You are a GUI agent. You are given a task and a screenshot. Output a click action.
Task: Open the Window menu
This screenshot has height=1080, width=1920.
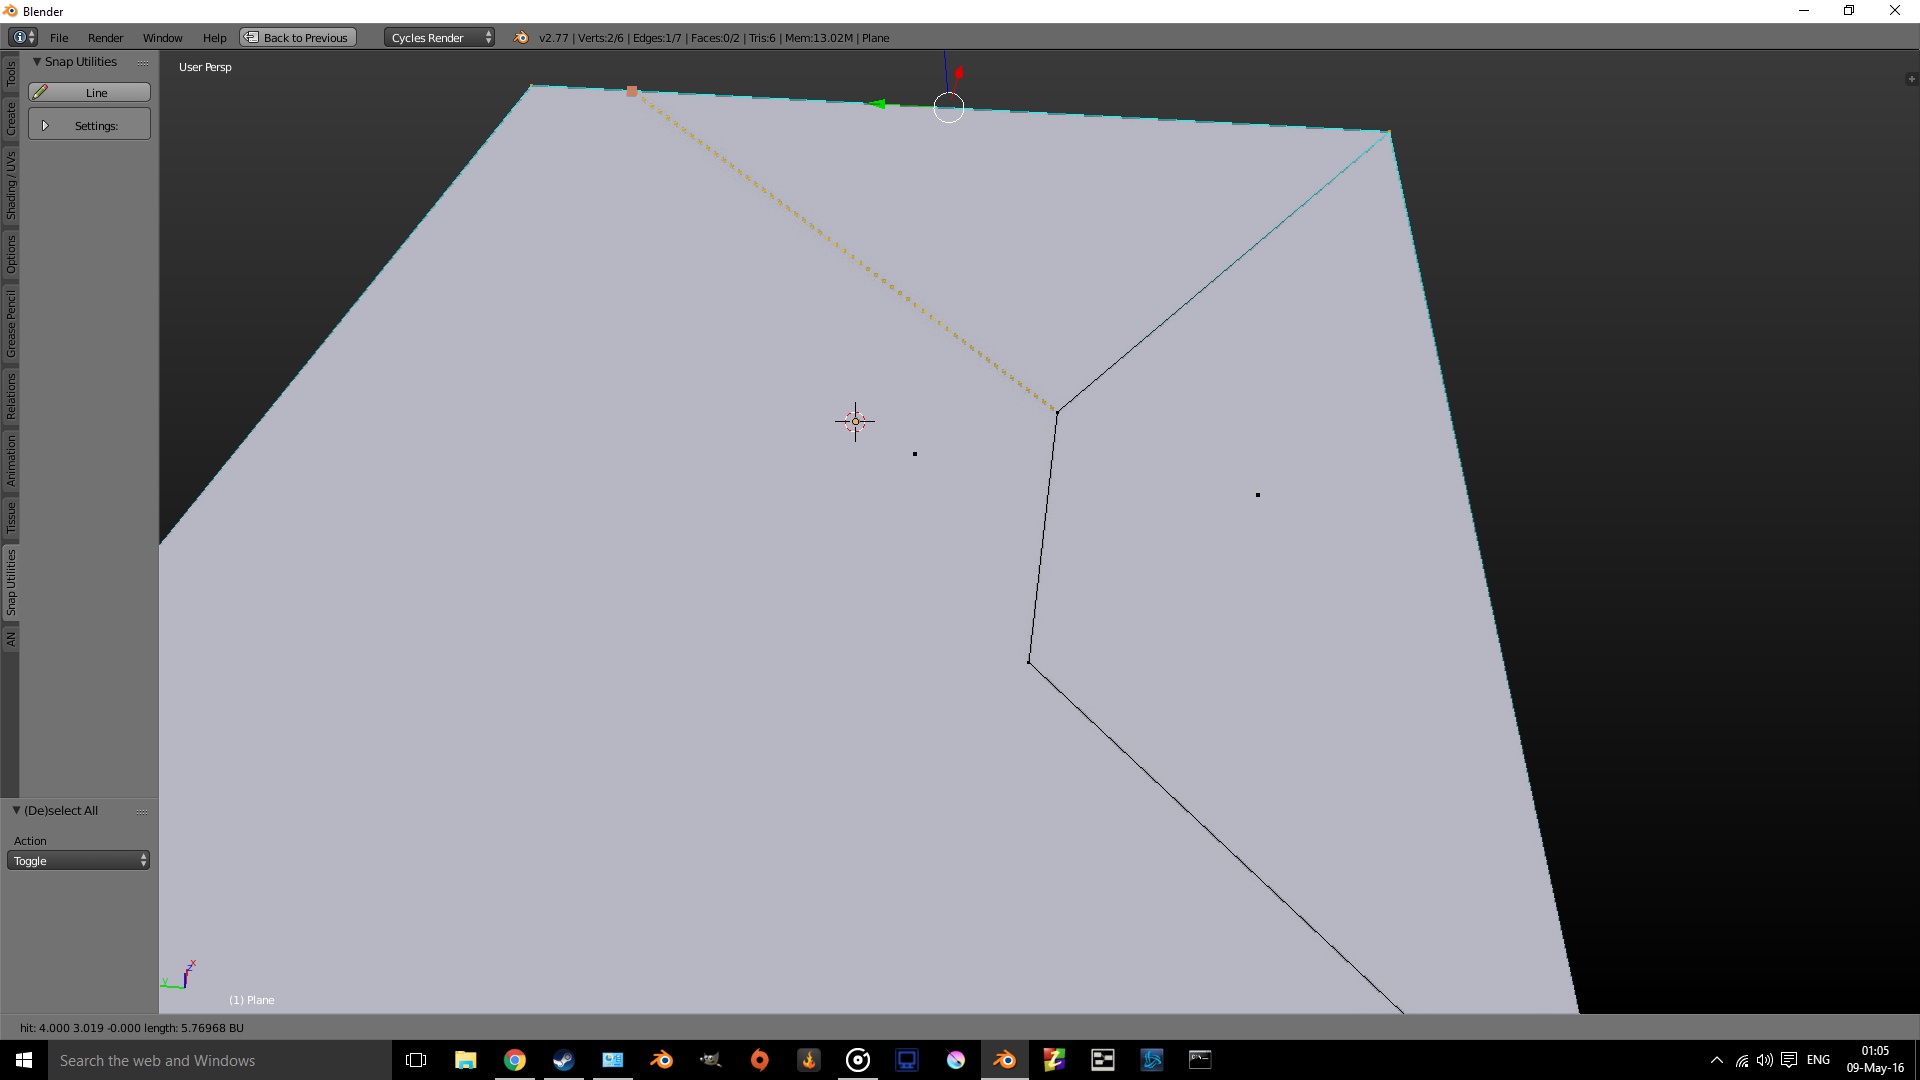click(162, 37)
